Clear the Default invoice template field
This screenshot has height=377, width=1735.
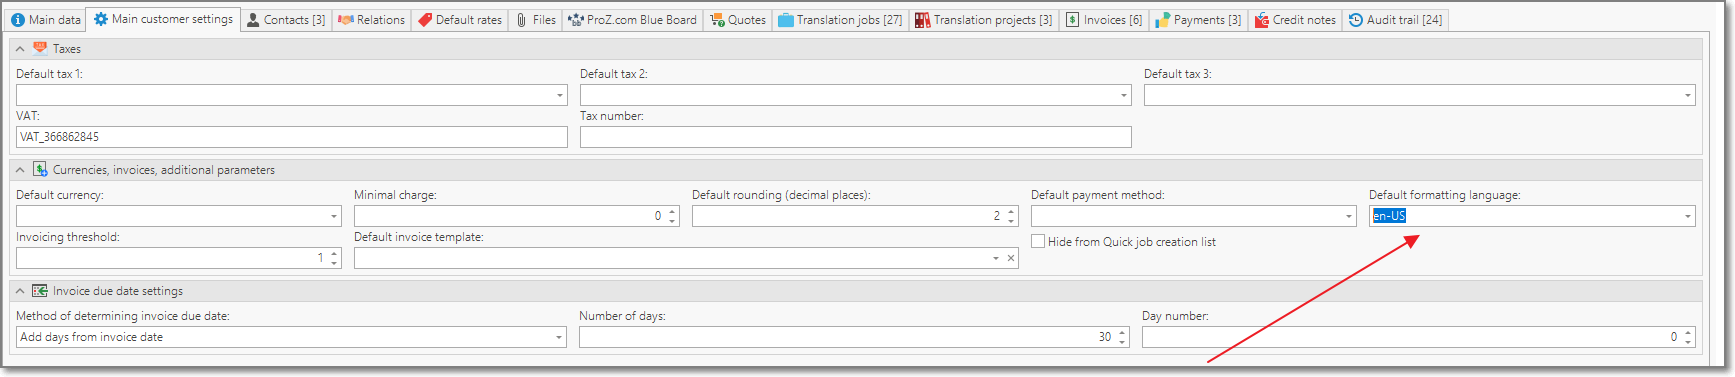[1011, 258]
